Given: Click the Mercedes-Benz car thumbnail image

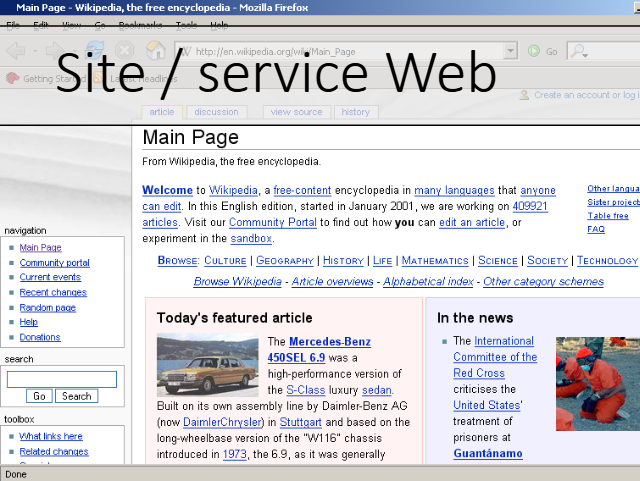Looking at the screenshot, I should [208, 365].
